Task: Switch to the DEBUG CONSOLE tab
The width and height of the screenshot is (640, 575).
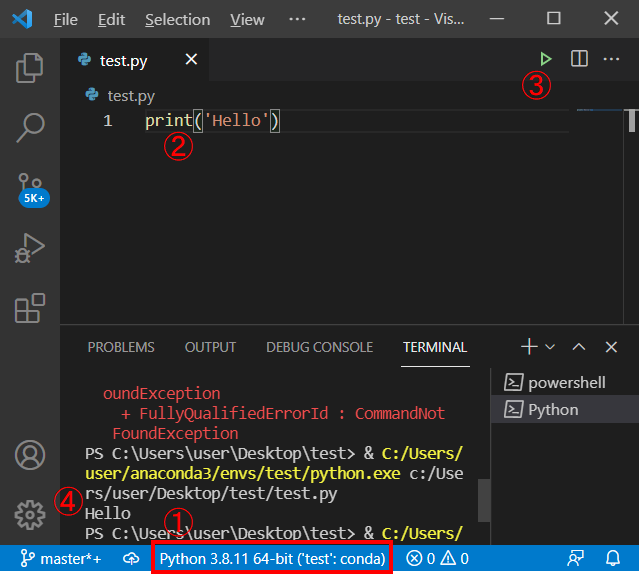Action: (x=319, y=347)
